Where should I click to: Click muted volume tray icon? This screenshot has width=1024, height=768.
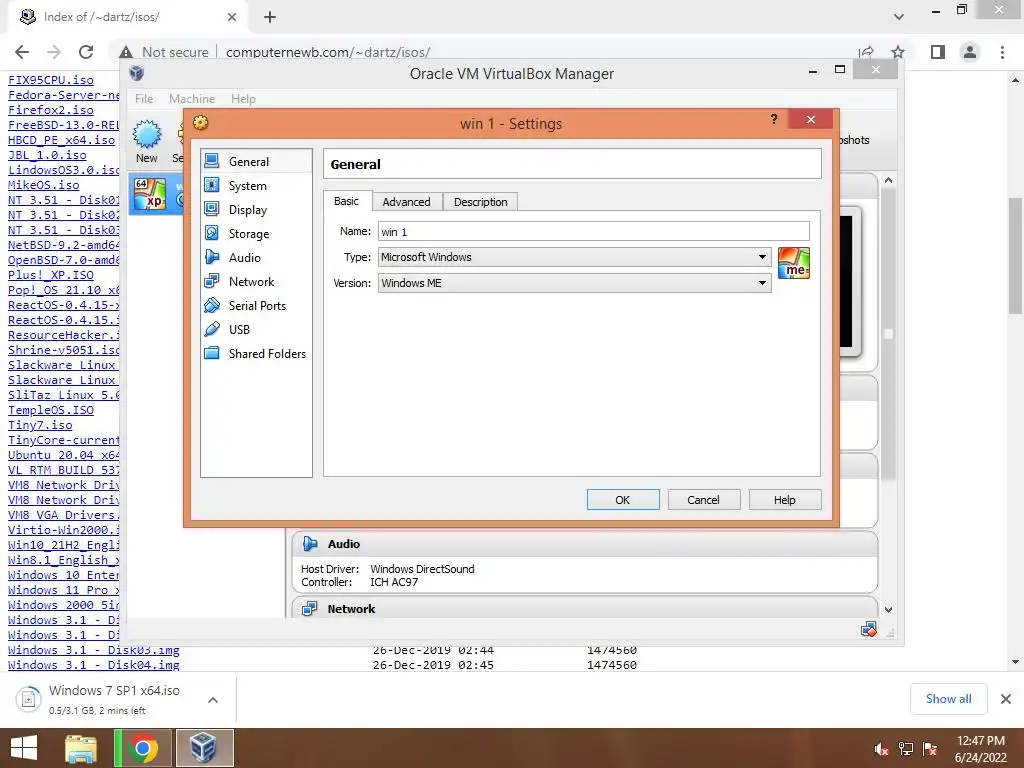coord(881,749)
